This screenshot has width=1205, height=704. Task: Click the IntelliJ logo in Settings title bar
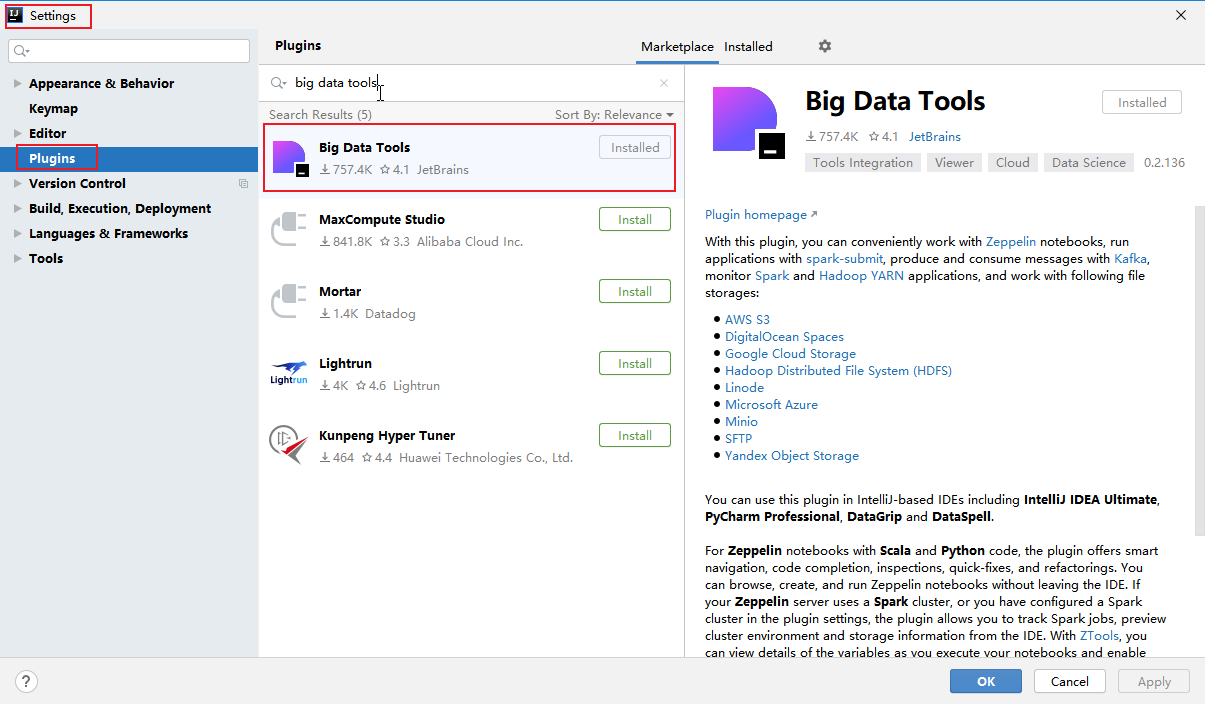pos(15,15)
